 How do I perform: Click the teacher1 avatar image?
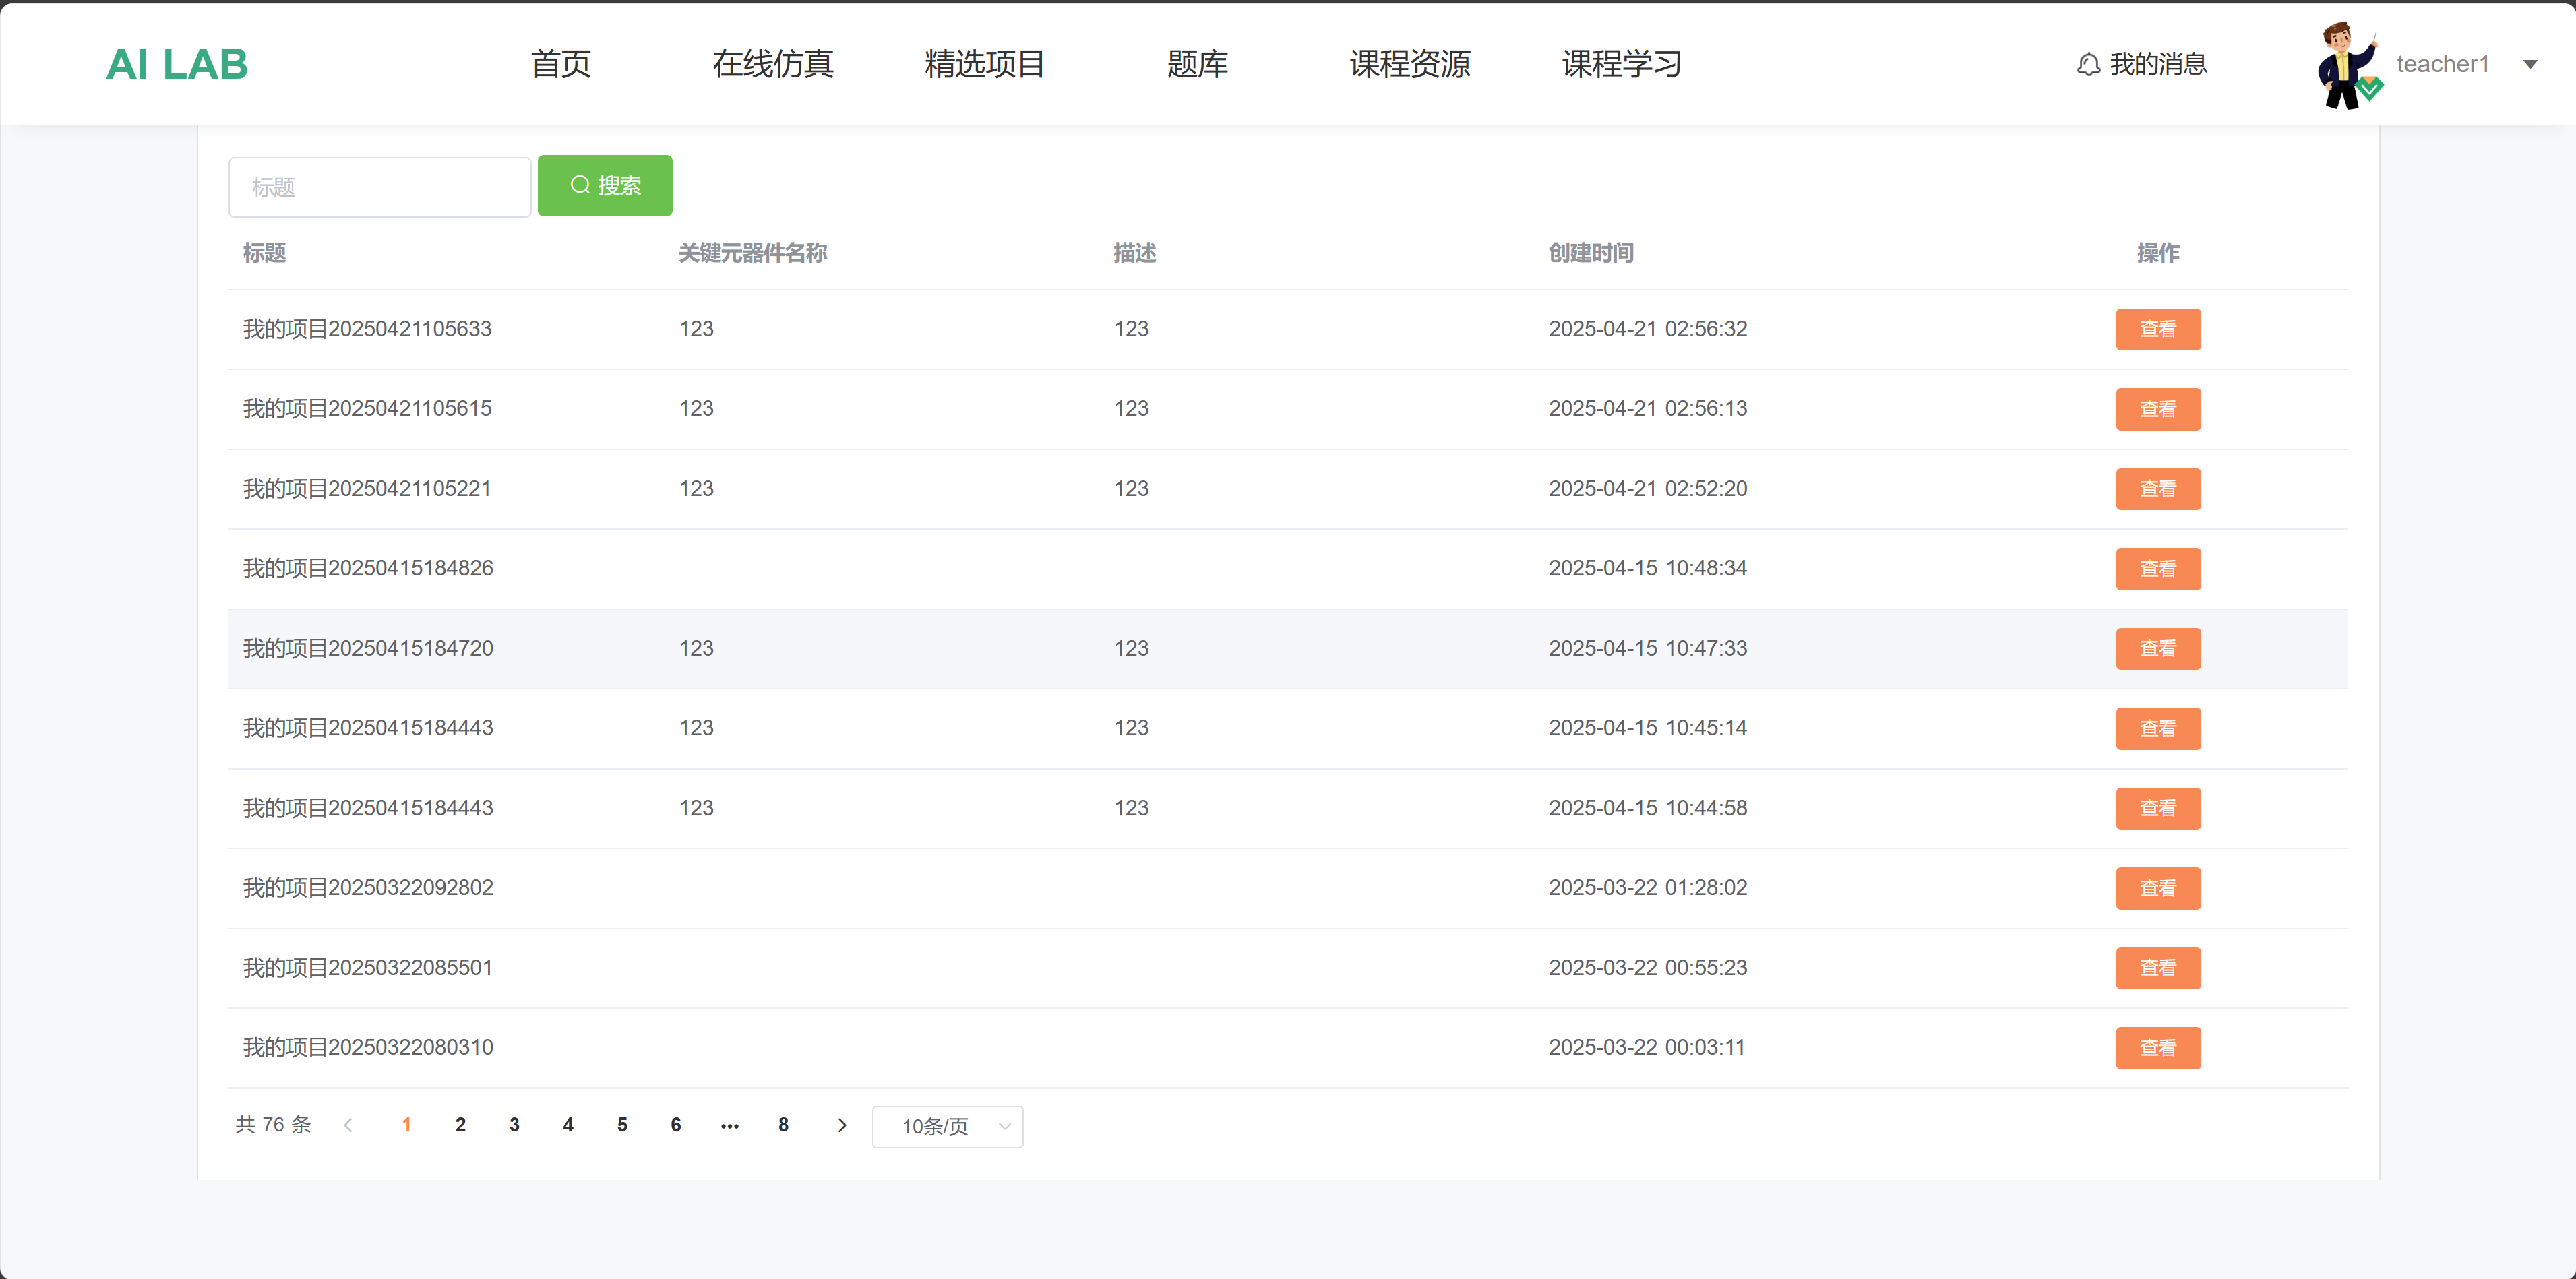(x=2346, y=64)
